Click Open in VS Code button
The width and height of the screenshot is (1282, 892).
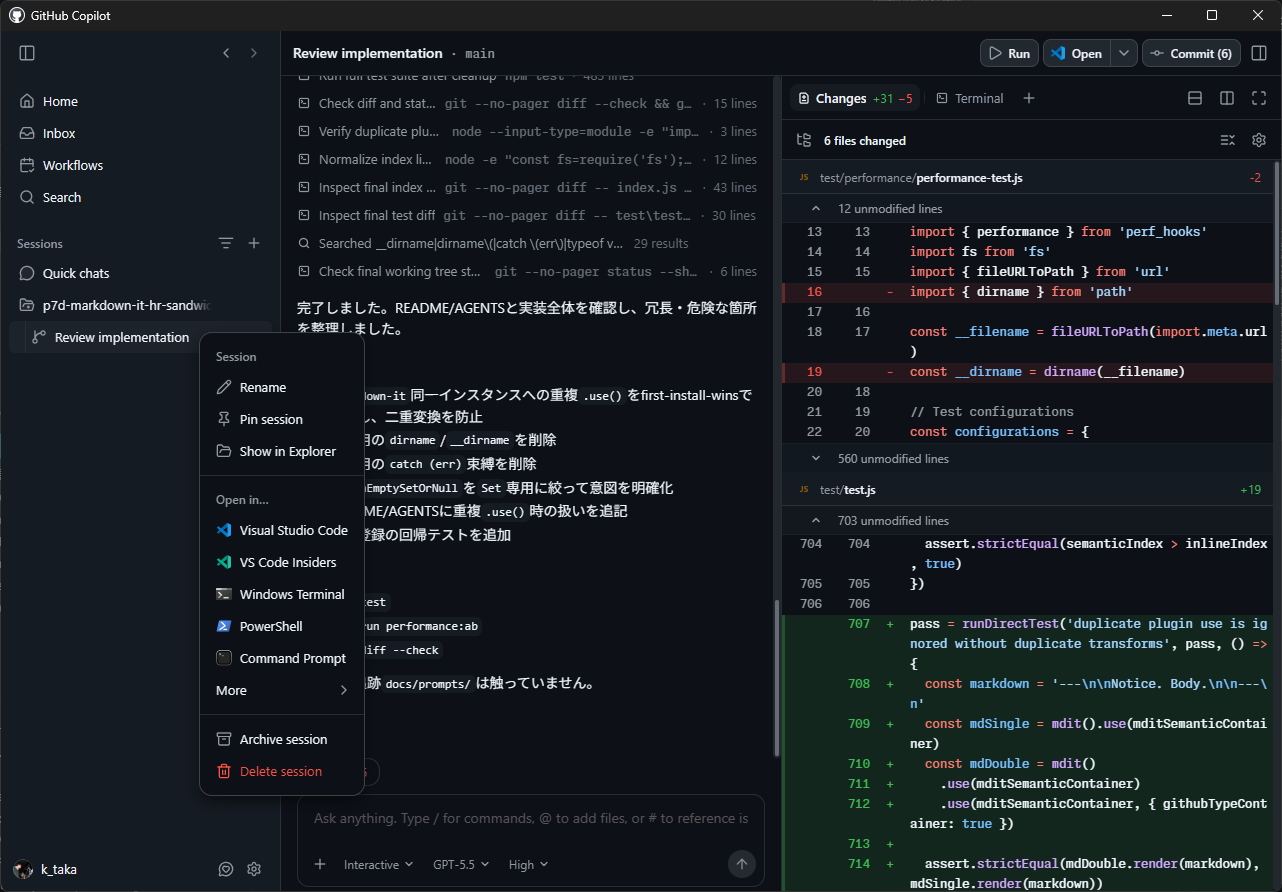tap(1077, 53)
